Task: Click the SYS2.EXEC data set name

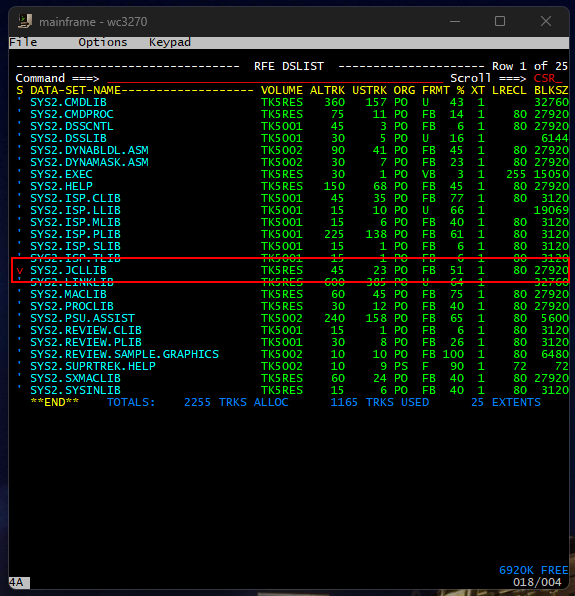Action: pos(61,174)
